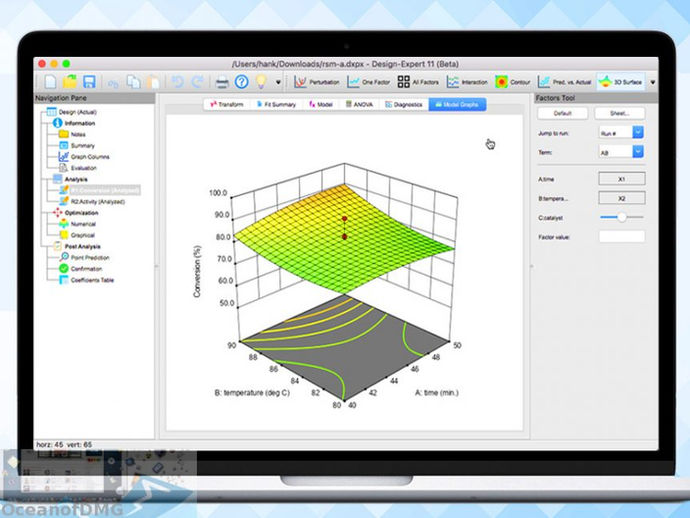Show the One Factor graph
The width and height of the screenshot is (690, 518).
(x=368, y=82)
